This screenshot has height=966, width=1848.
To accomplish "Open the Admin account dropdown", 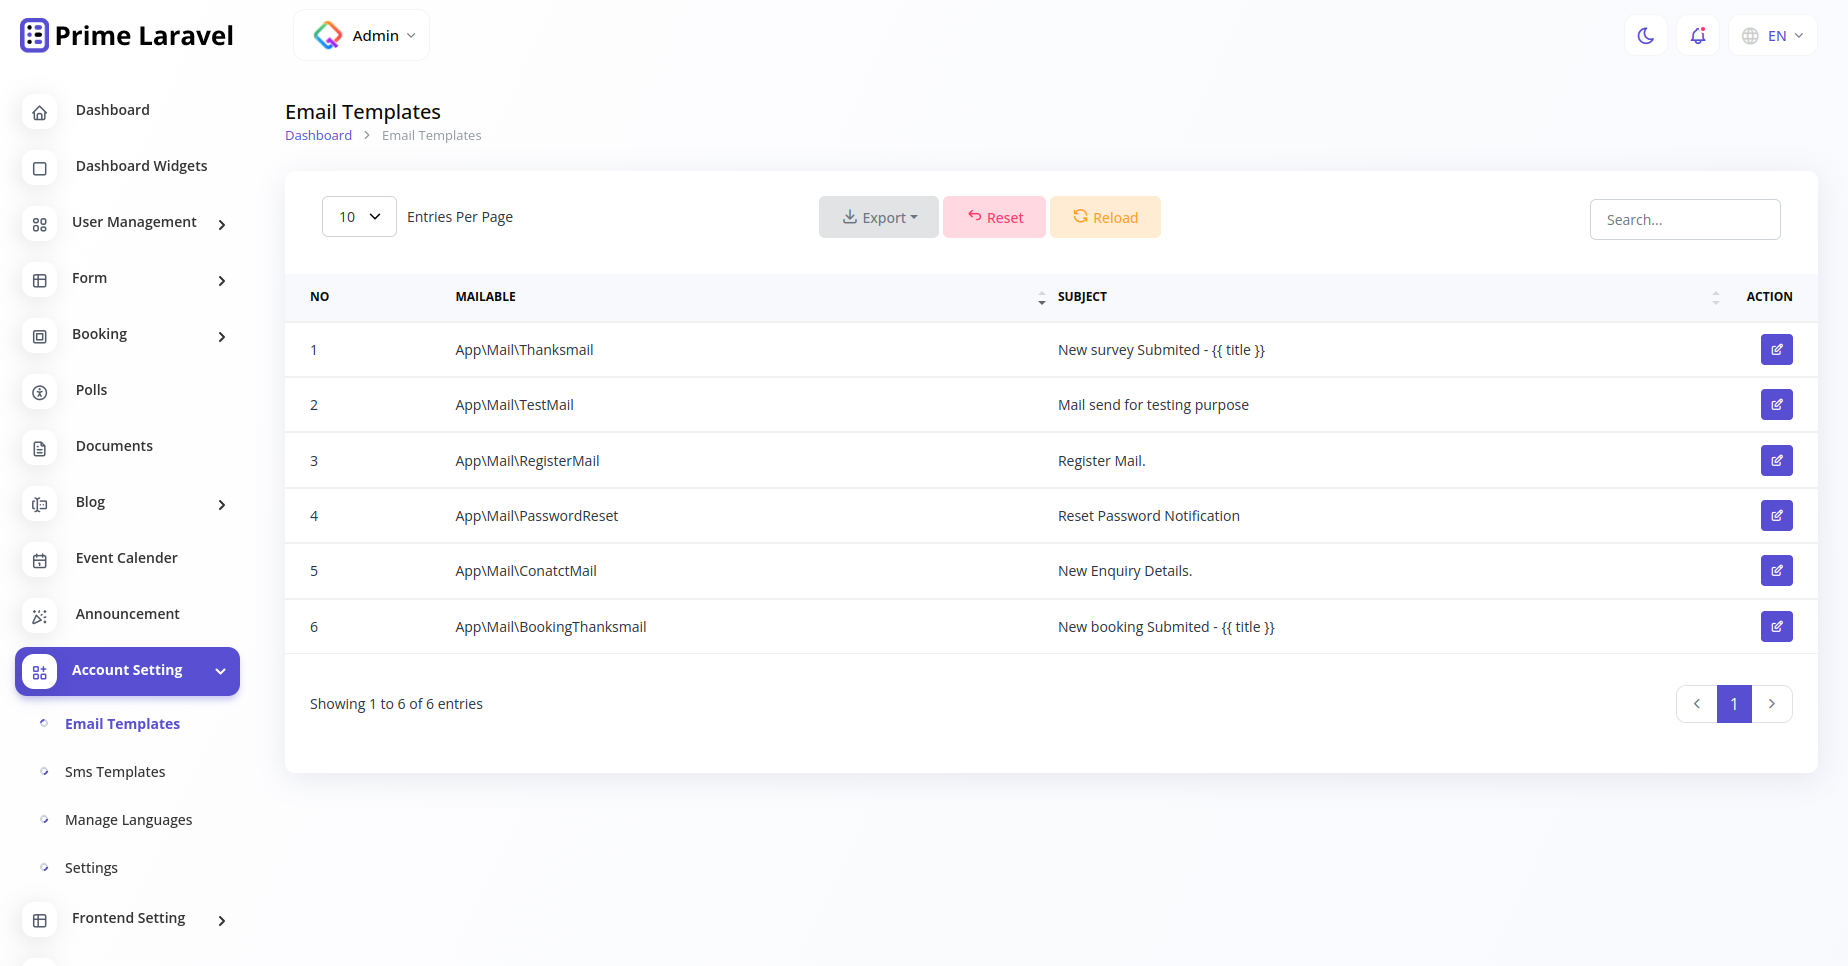I will pos(361,34).
